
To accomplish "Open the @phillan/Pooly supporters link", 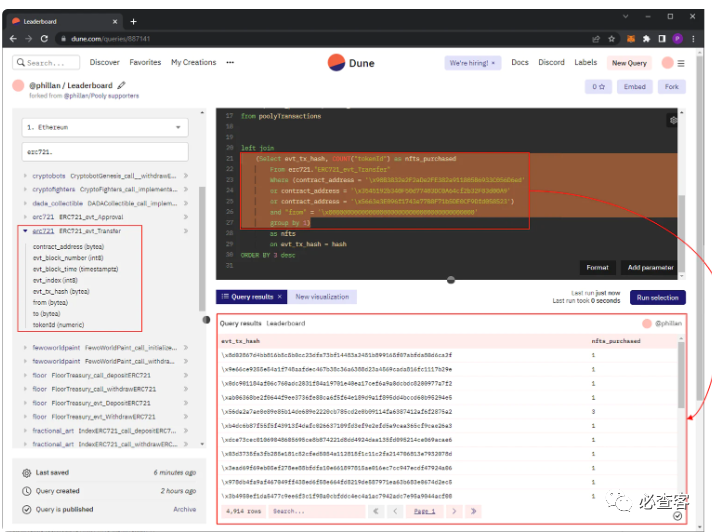I will [101, 96].
